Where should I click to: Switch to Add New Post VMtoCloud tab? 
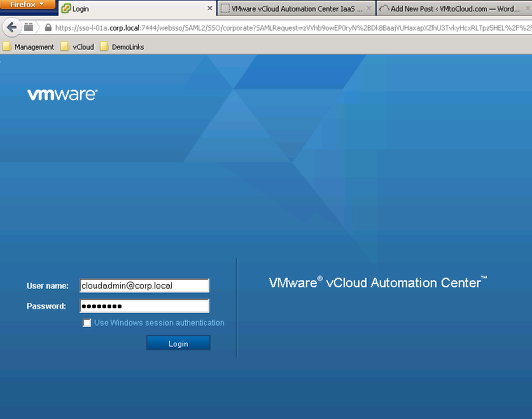tap(454, 9)
